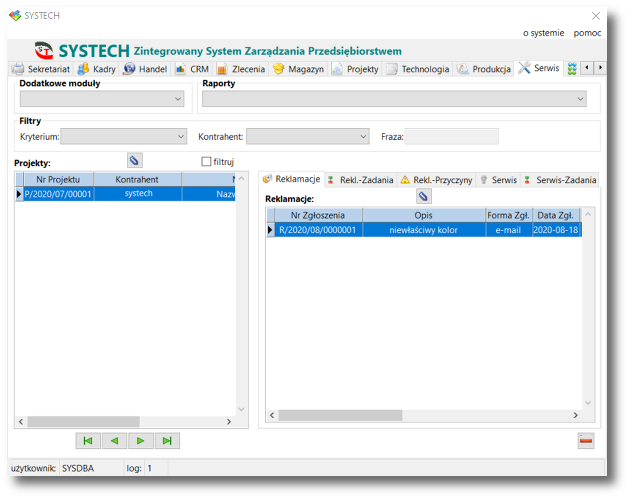Image resolution: width=630 pixels, height=499 pixels.
Task: Click the Kontrahent column header in Projekty
Action: [x=137, y=179]
